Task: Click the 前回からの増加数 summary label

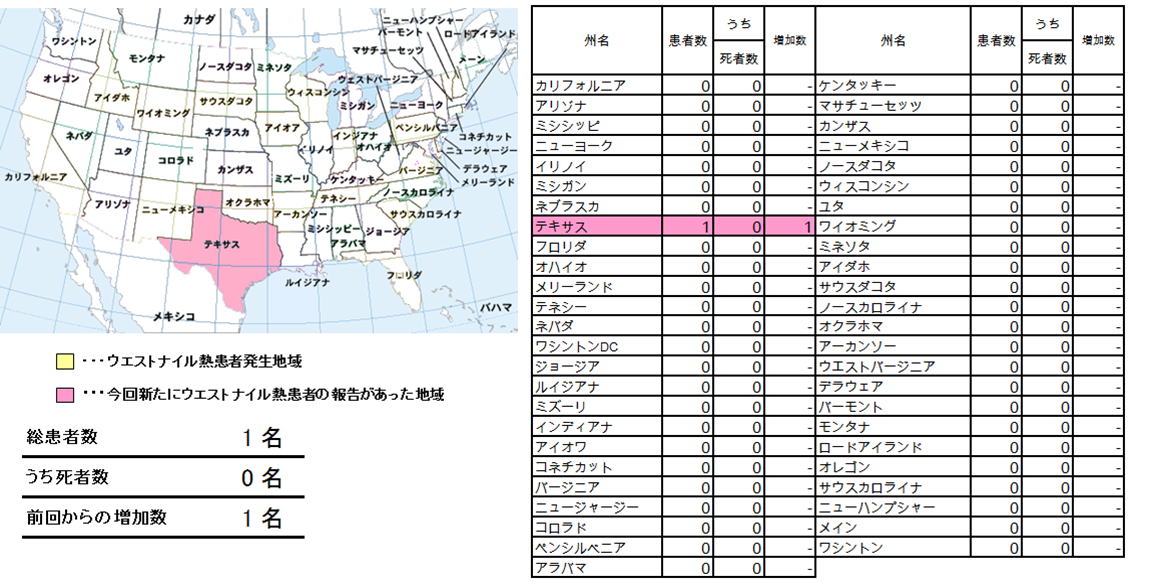Action: (x=96, y=517)
